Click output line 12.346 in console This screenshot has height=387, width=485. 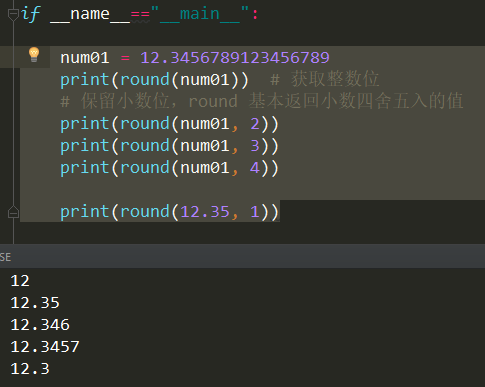(x=40, y=325)
